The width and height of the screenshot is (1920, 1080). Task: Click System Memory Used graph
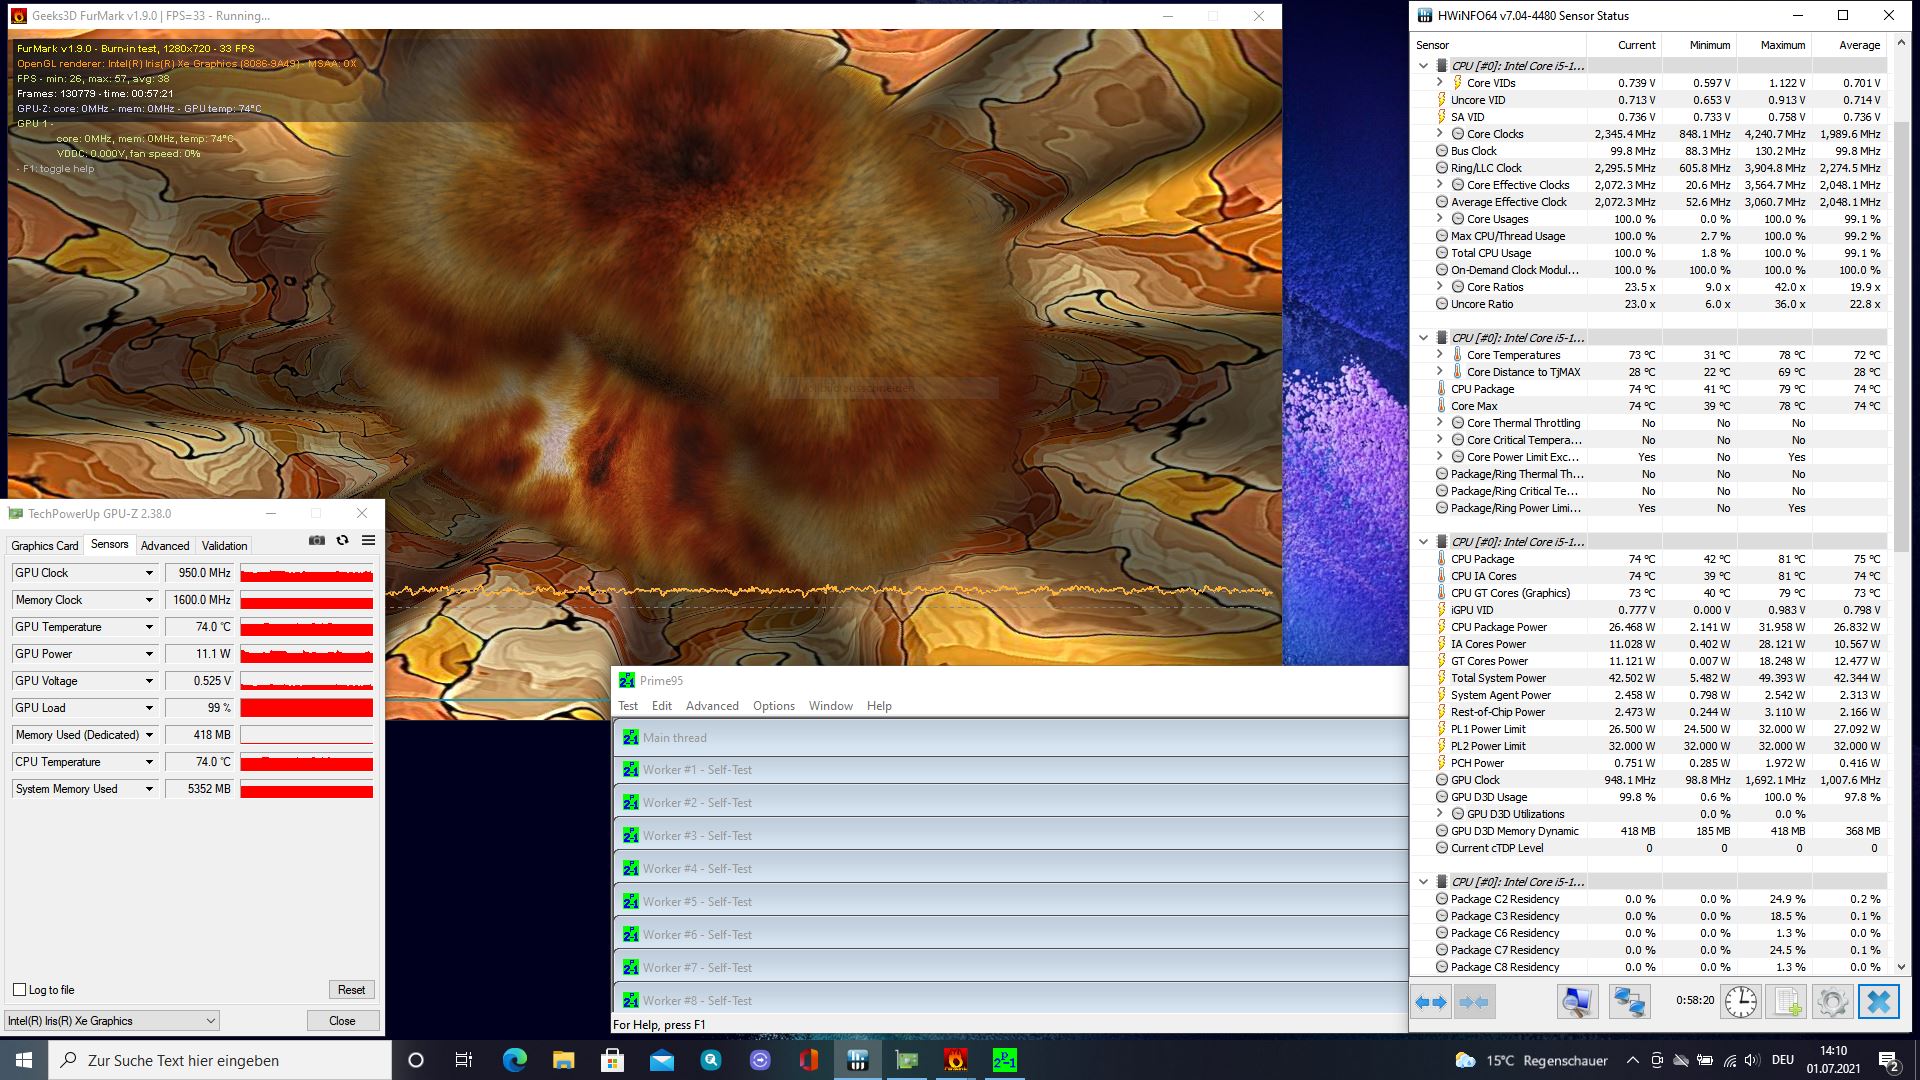click(x=307, y=789)
